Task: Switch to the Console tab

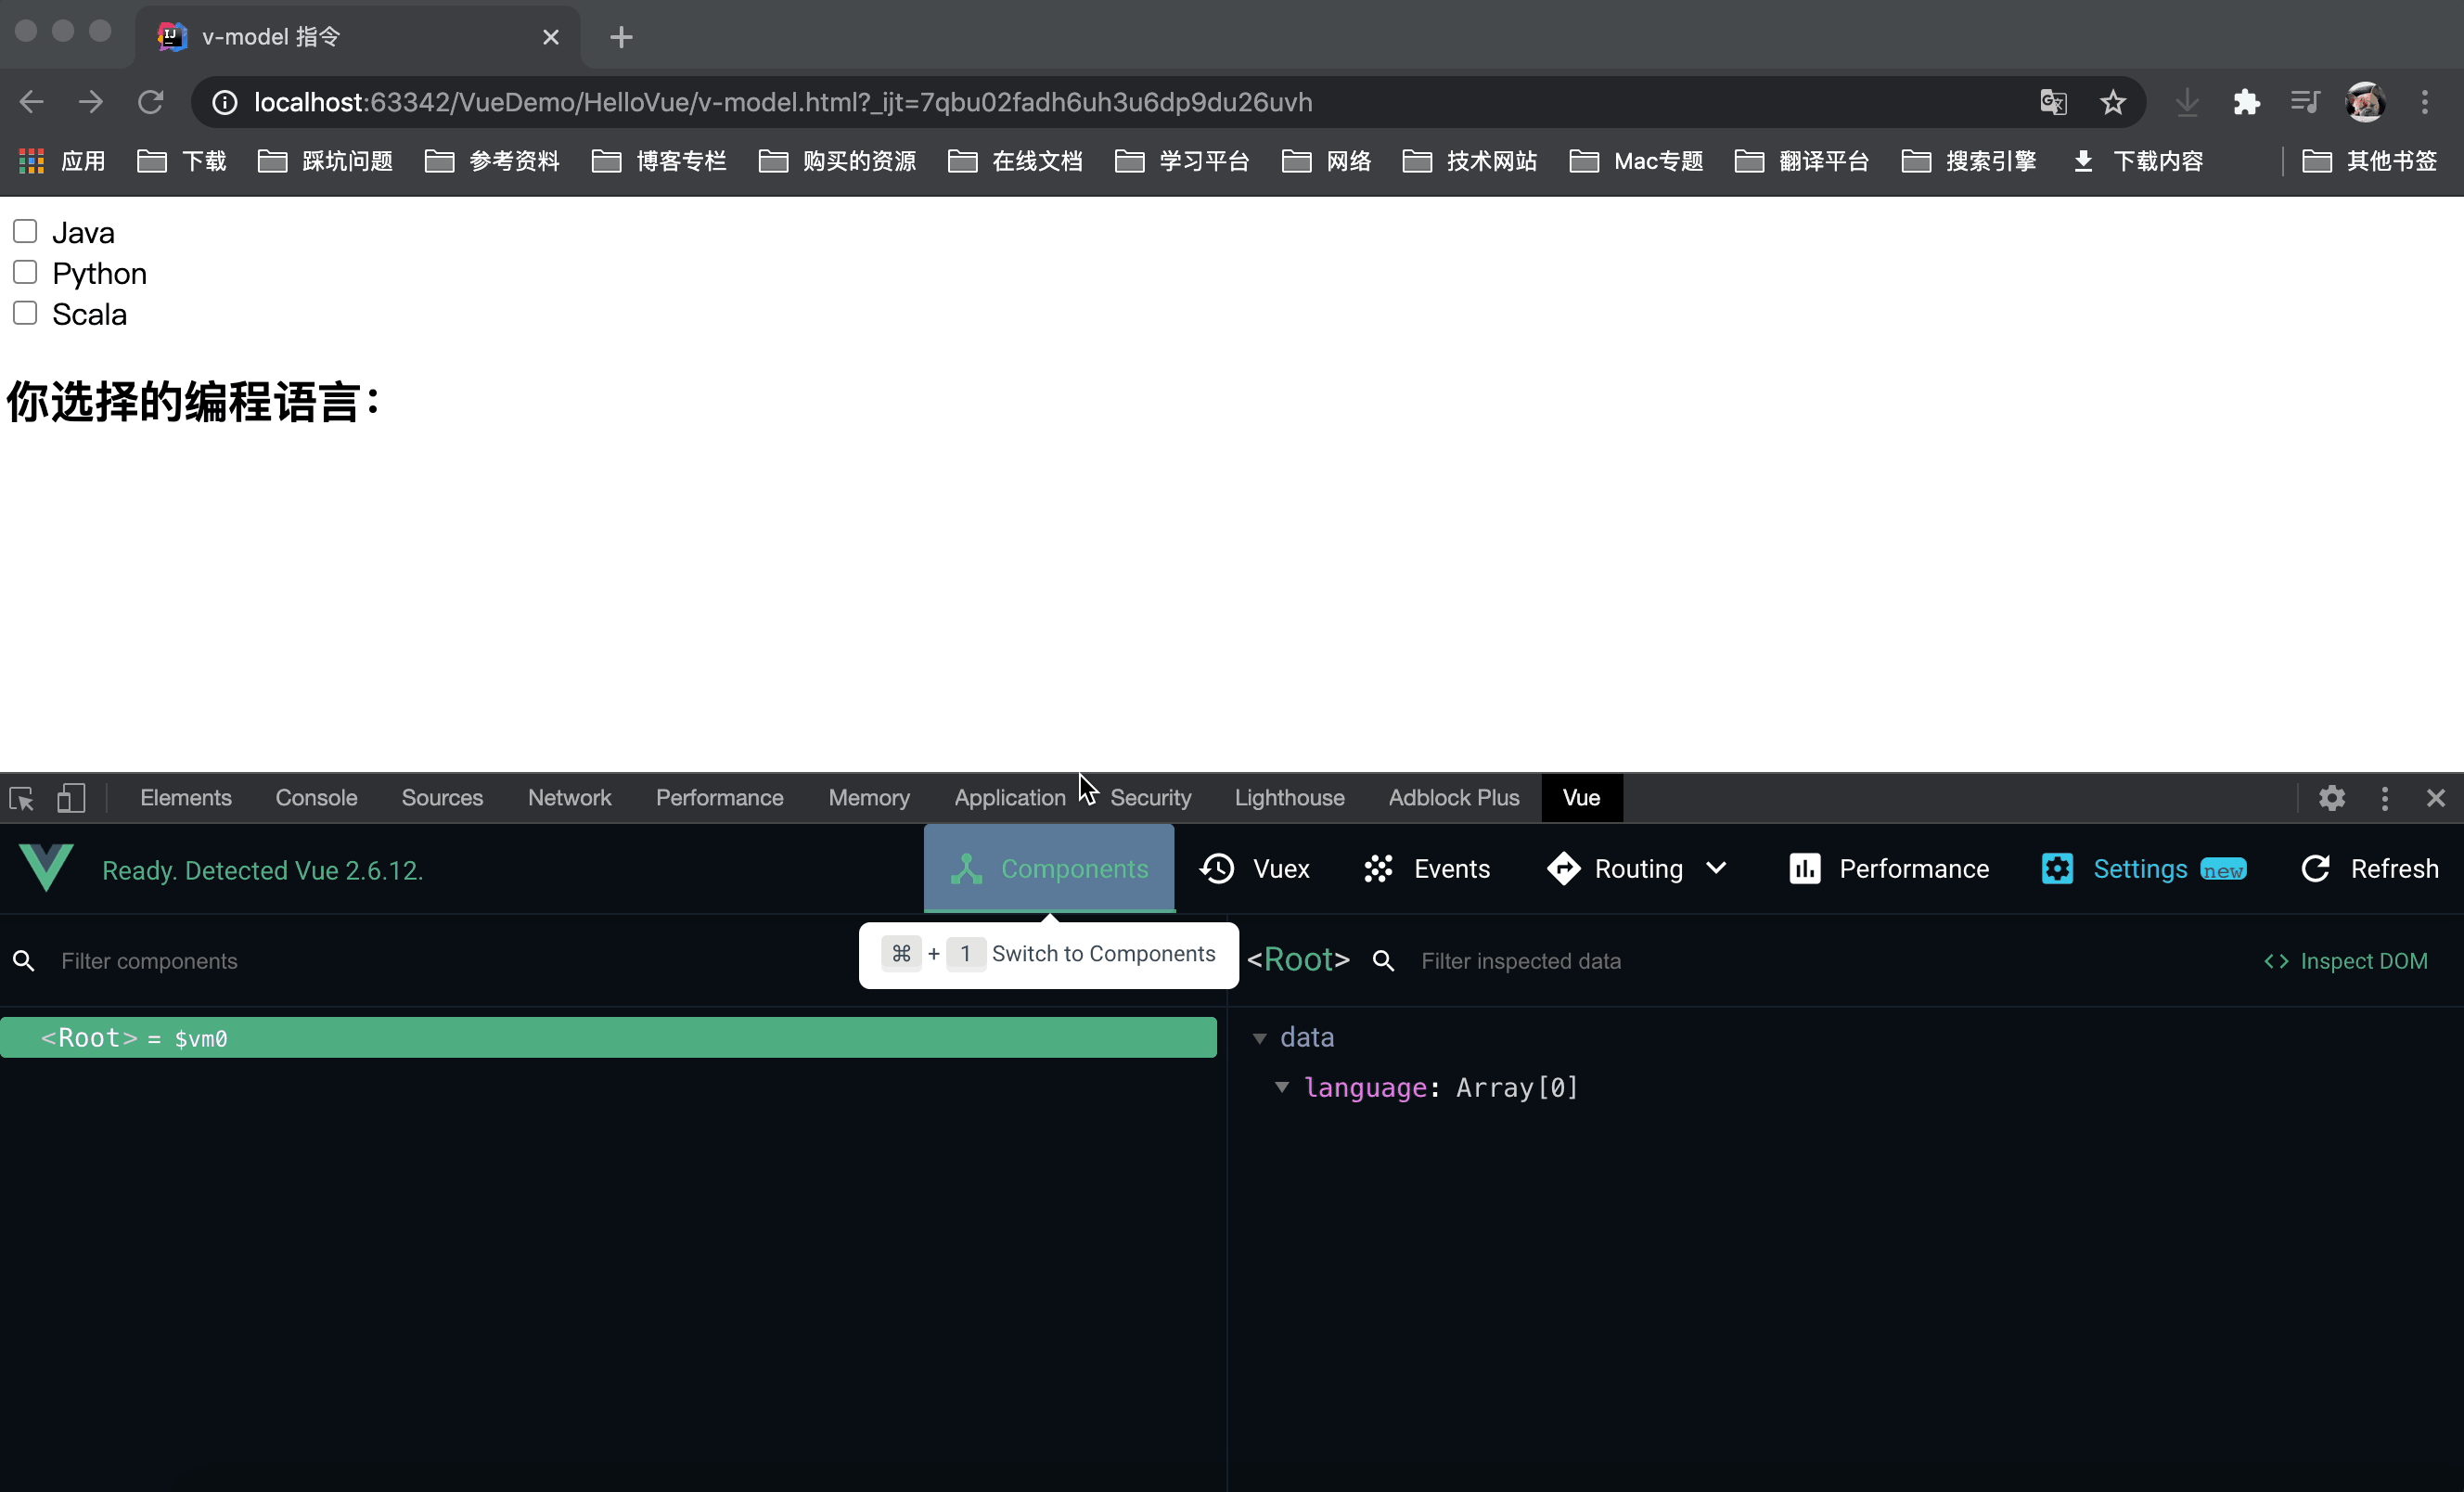Action: tap(316, 798)
